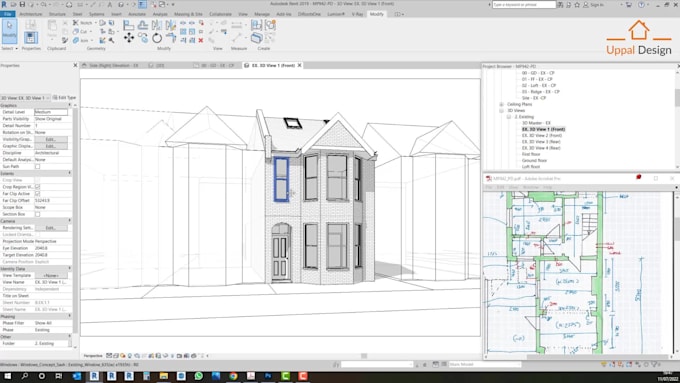The image size is (680, 383).
Task: Open Photoshop from the taskbar
Action: pos(268,376)
